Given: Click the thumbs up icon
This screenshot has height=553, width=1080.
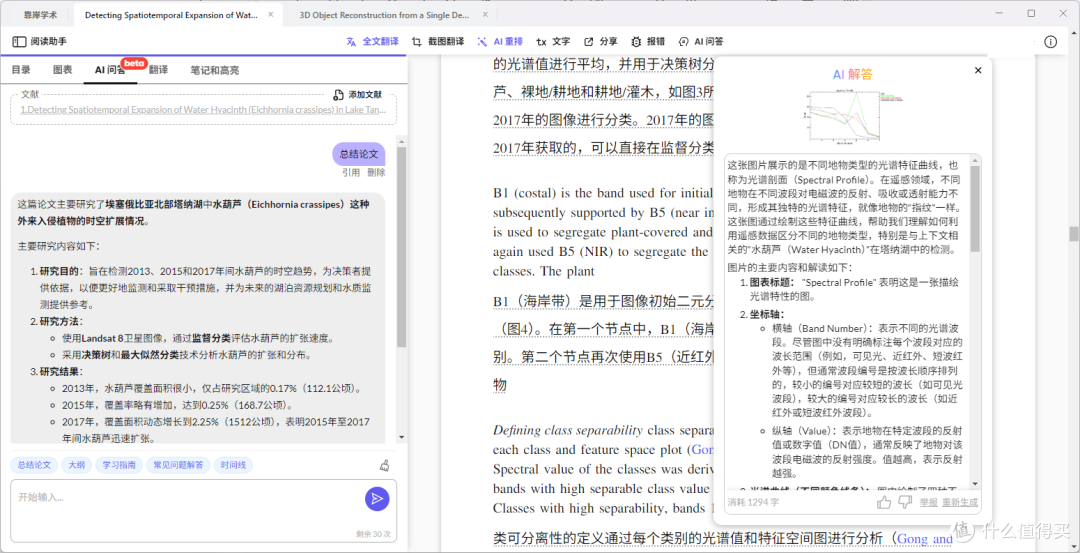Looking at the screenshot, I should [884, 502].
